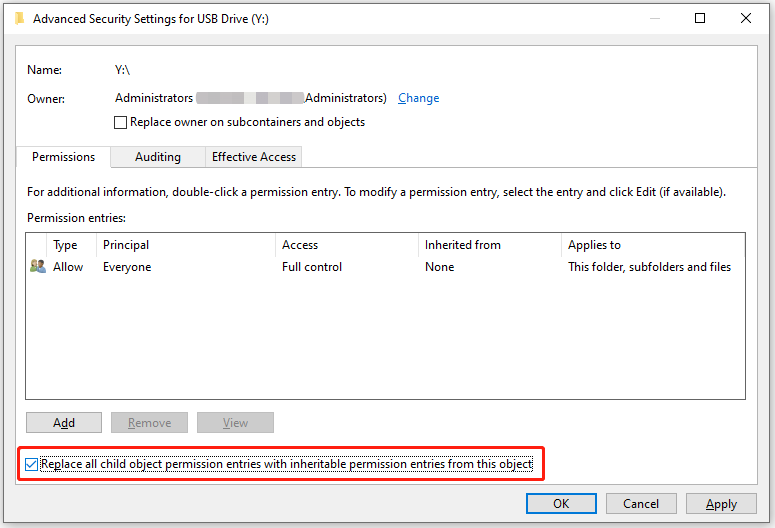Cancel the security settings dialog
This screenshot has height=528, width=775.
[x=640, y=504]
